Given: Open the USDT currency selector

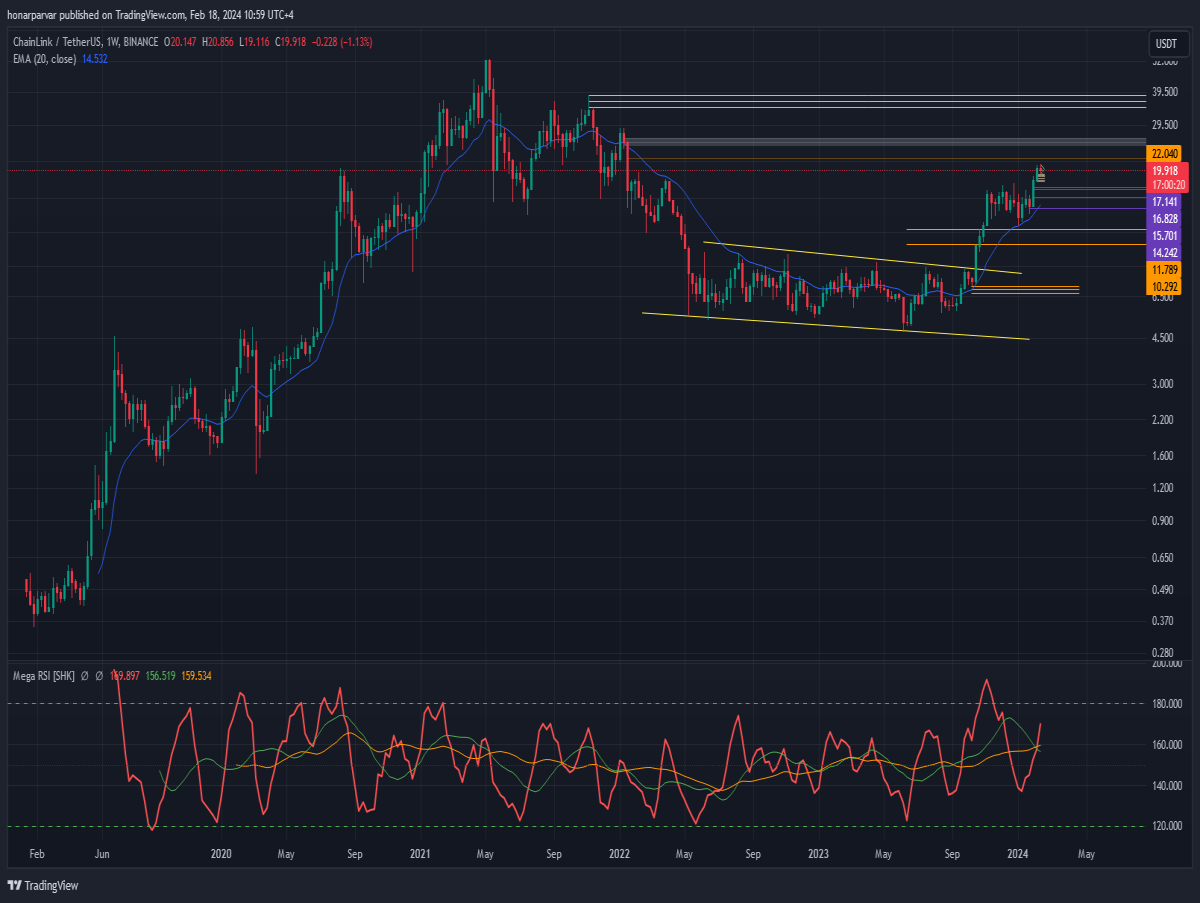Looking at the screenshot, I should pos(1166,44).
